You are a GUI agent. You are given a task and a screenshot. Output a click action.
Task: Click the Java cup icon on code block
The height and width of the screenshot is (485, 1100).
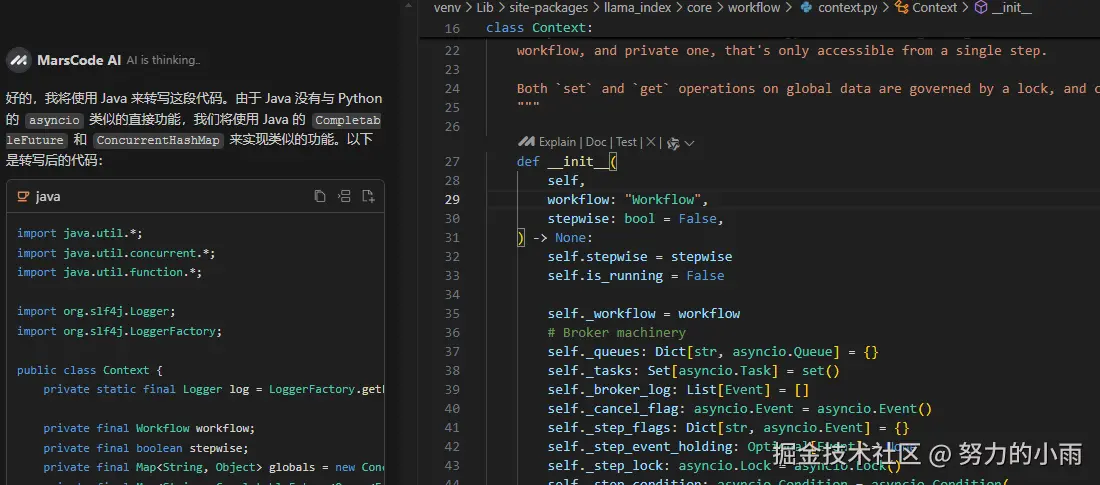[x=23, y=197]
